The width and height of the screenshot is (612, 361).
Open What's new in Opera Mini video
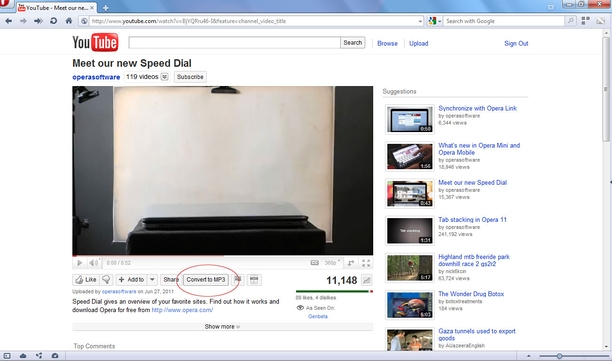pos(479,149)
